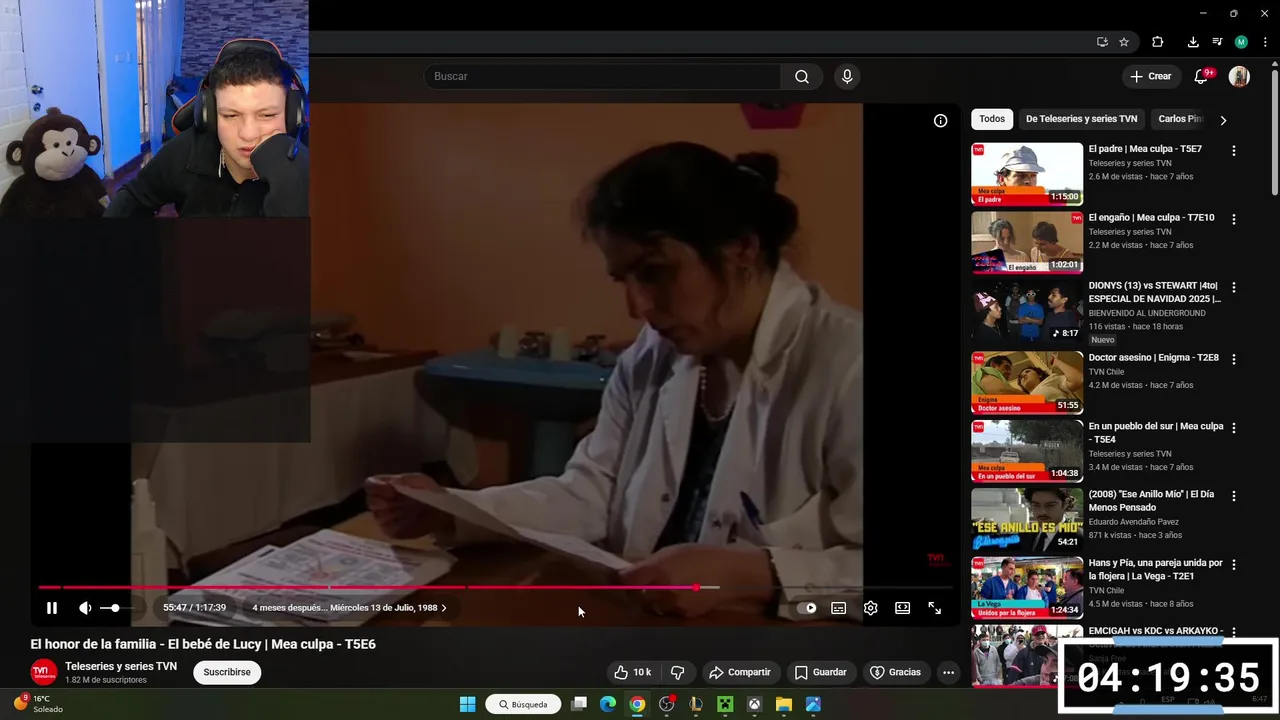Save video with Guardar button
This screenshot has width=1280, height=720.
click(820, 672)
